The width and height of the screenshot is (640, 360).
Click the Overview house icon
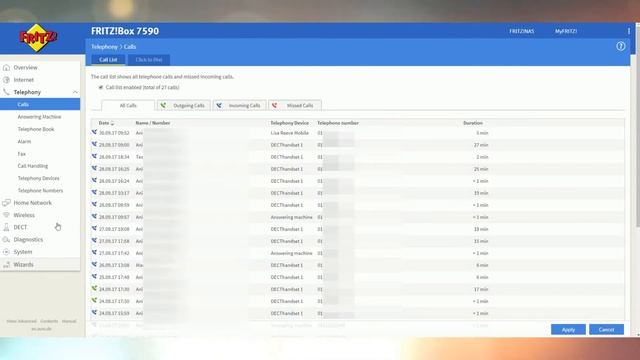6,67
